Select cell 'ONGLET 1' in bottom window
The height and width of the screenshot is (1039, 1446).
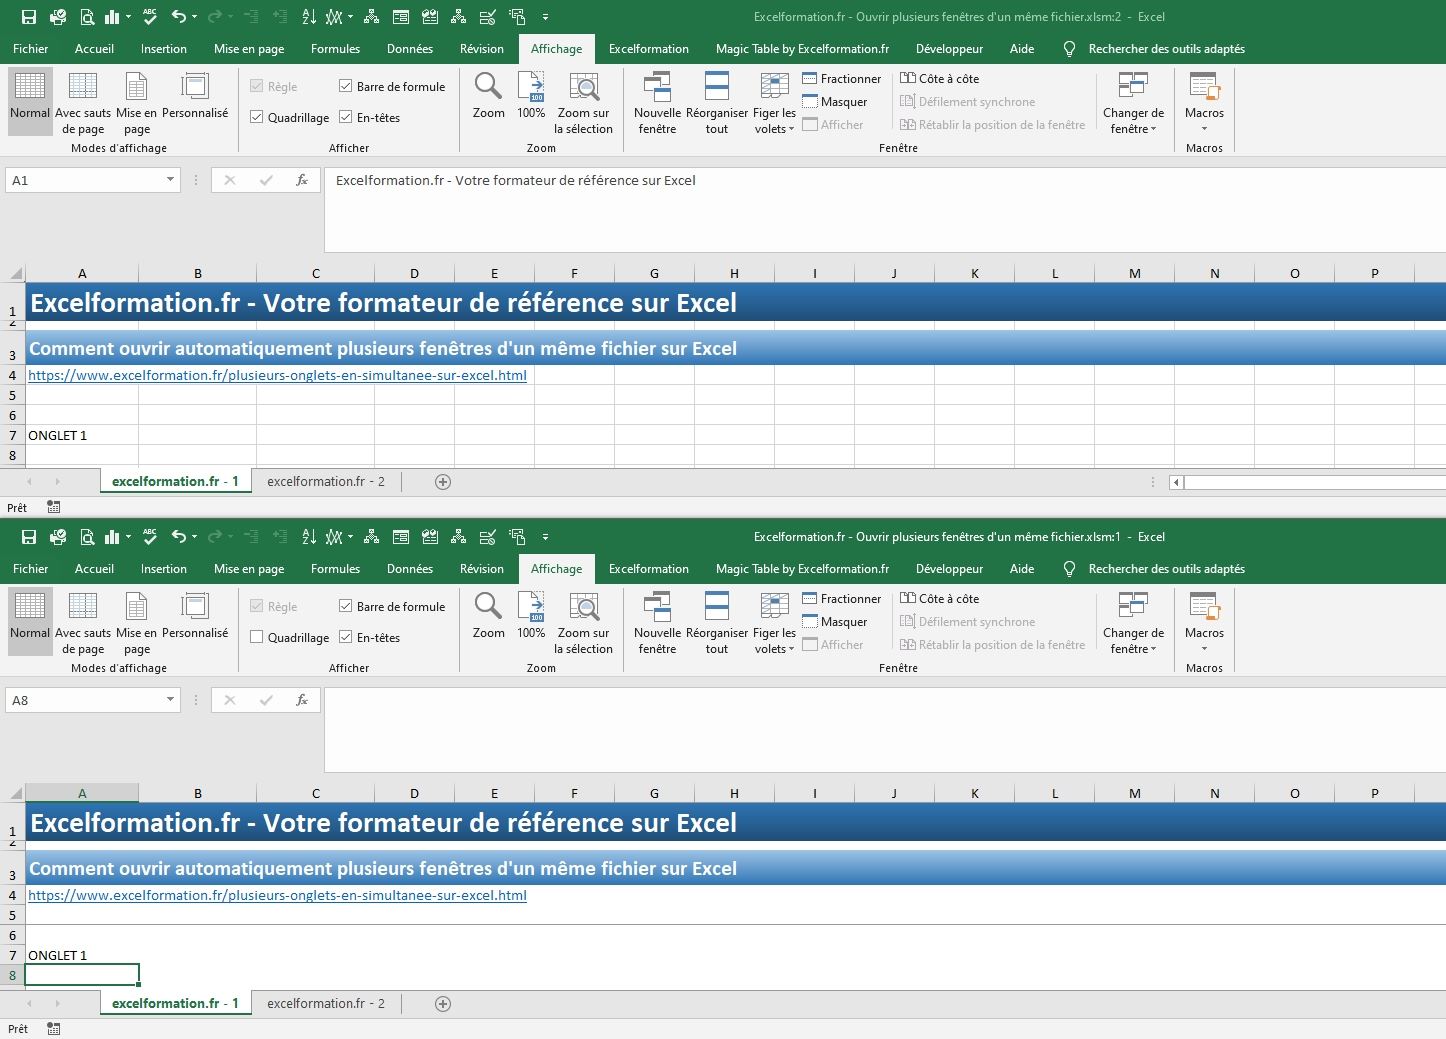coord(82,955)
